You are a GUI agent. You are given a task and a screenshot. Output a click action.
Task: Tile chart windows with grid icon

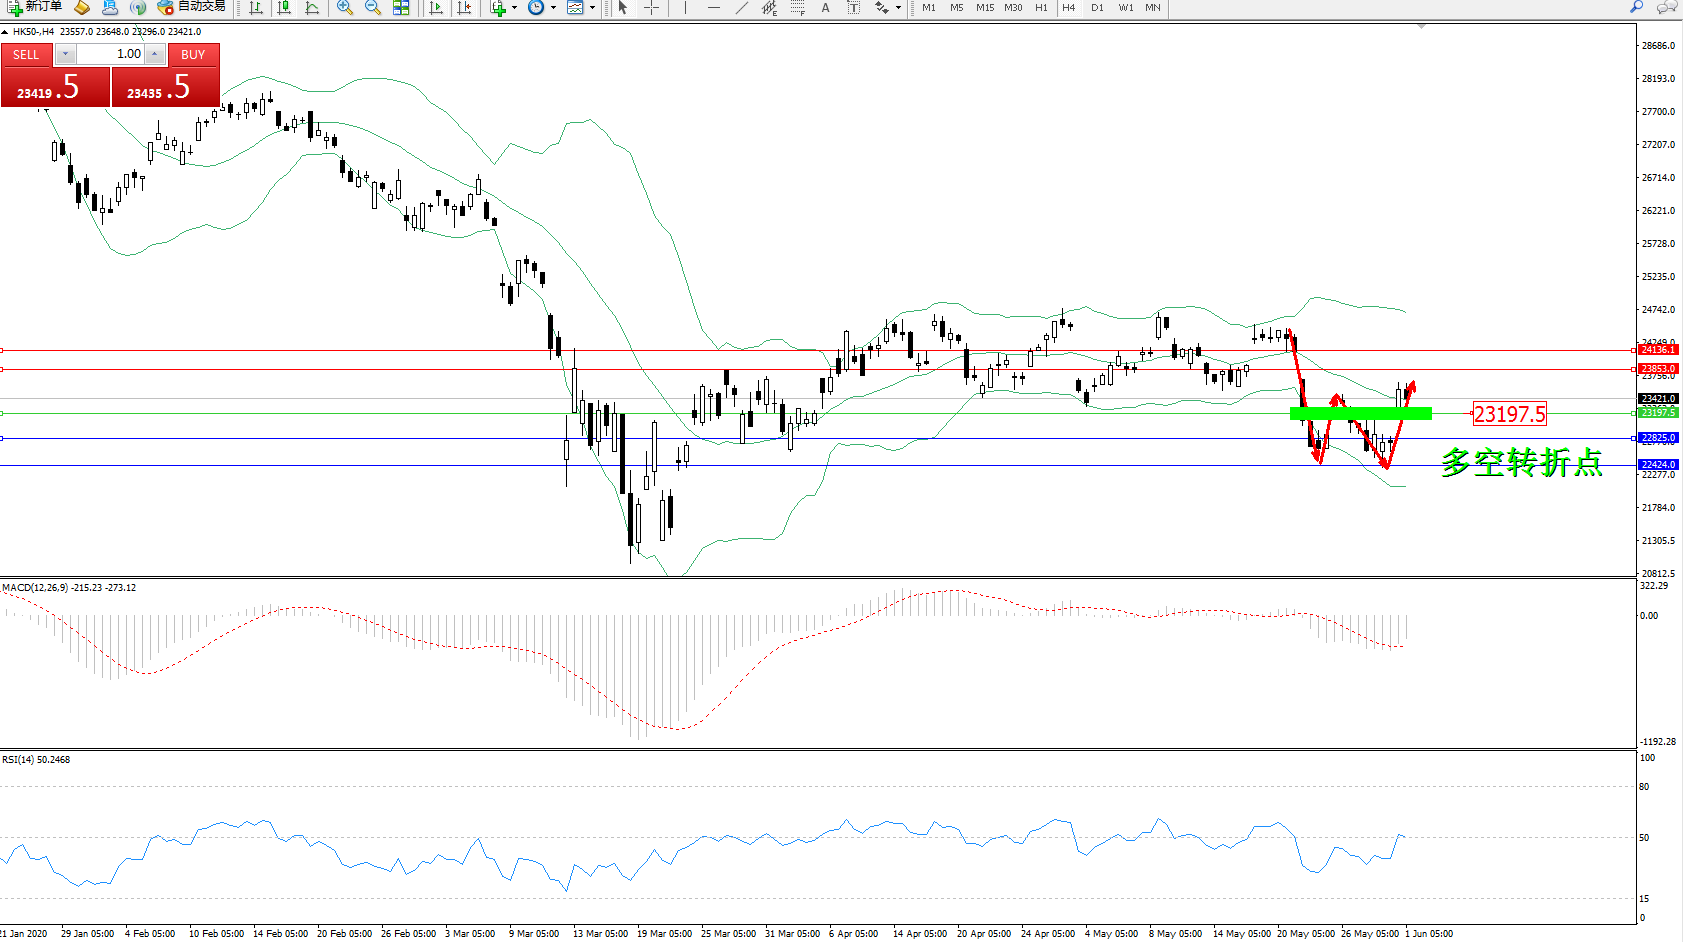pyautogui.click(x=401, y=8)
